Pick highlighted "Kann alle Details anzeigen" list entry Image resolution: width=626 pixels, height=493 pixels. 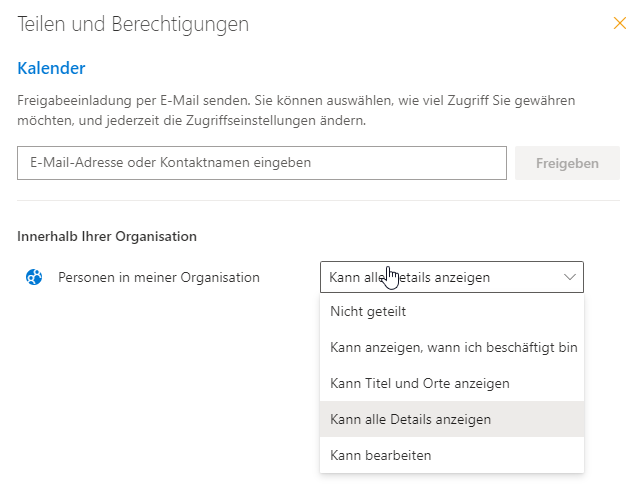pos(411,419)
